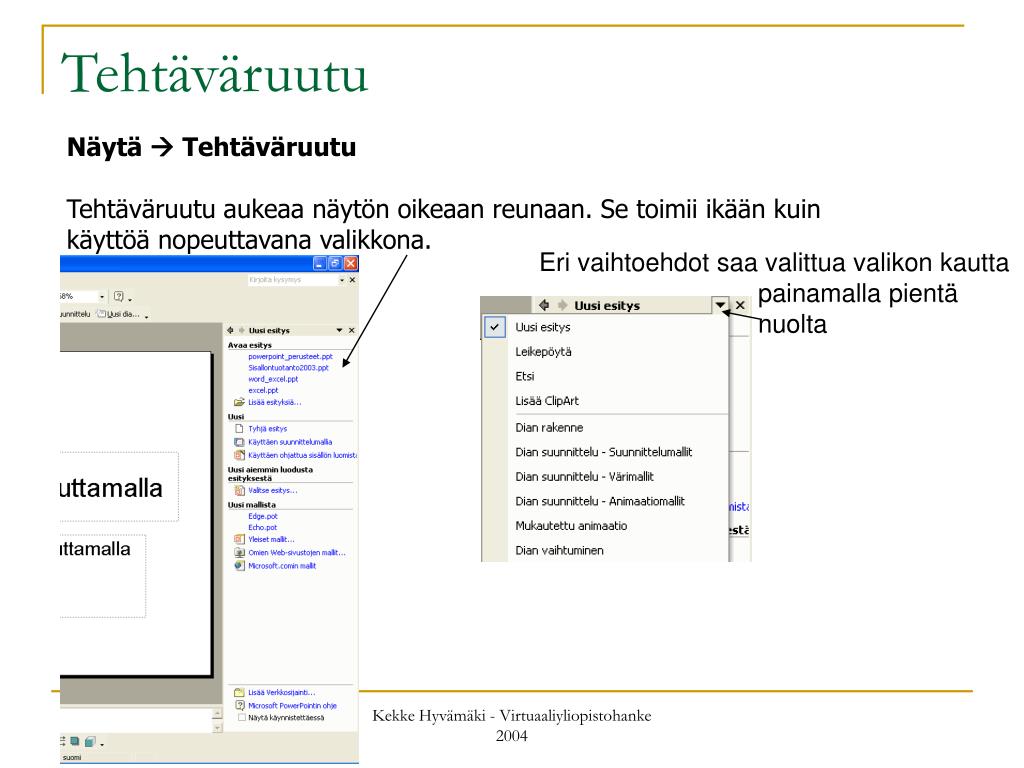Open the Kirjoita kysymys box dropdown arrow
Image resolution: width=1024 pixels, height=768 pixels.
coord(342,280)
